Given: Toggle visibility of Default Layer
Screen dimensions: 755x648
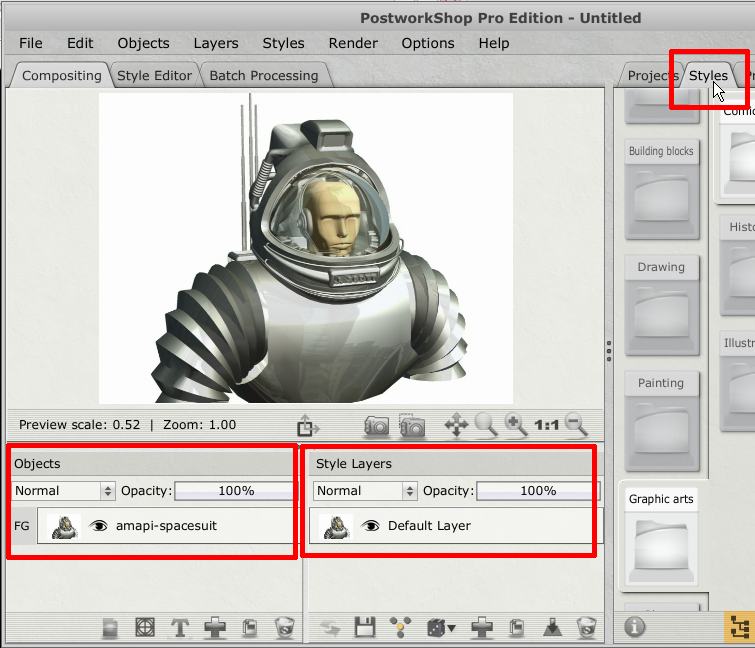Looking at the screenshot, I should pos(370,526).
